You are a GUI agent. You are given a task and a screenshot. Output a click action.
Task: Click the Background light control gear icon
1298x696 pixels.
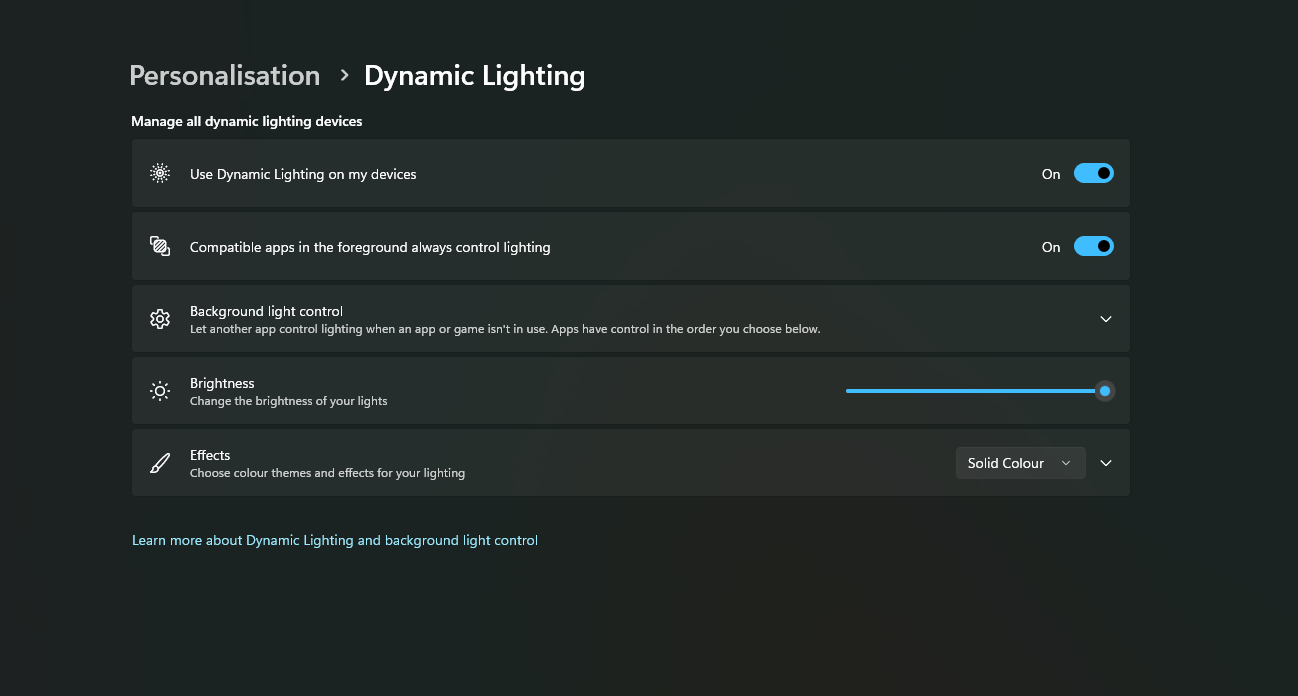160,319
